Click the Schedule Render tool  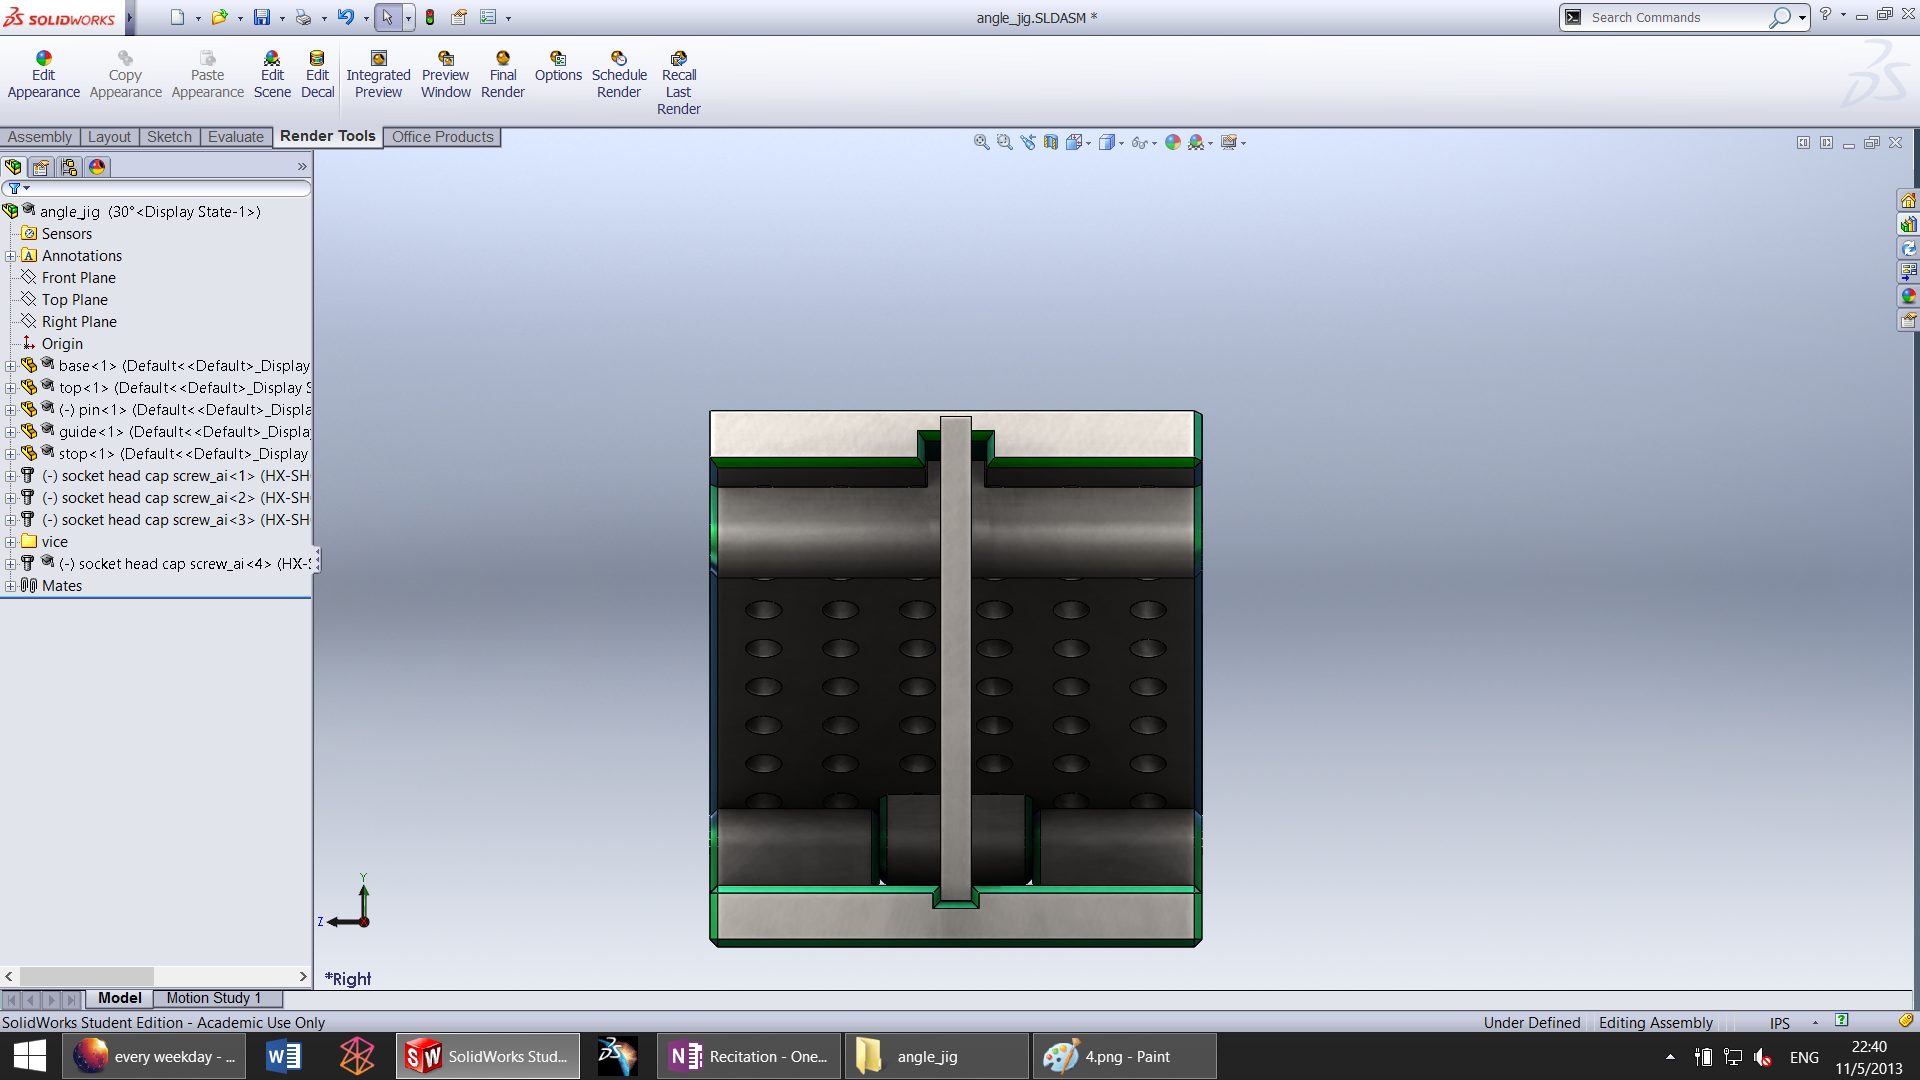[619, 76]
